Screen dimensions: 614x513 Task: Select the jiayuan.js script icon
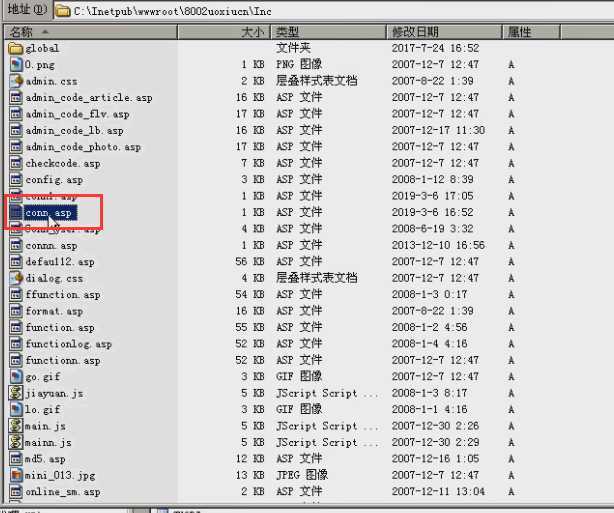(x=16, y=393)
